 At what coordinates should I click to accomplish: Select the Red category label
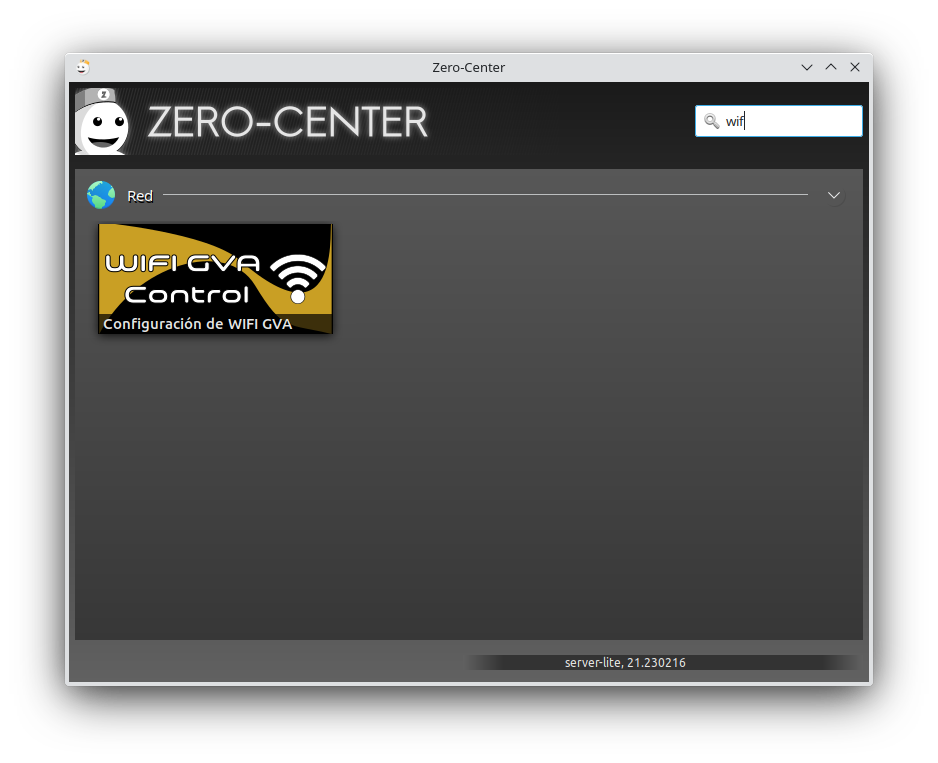tap(140, 196)
